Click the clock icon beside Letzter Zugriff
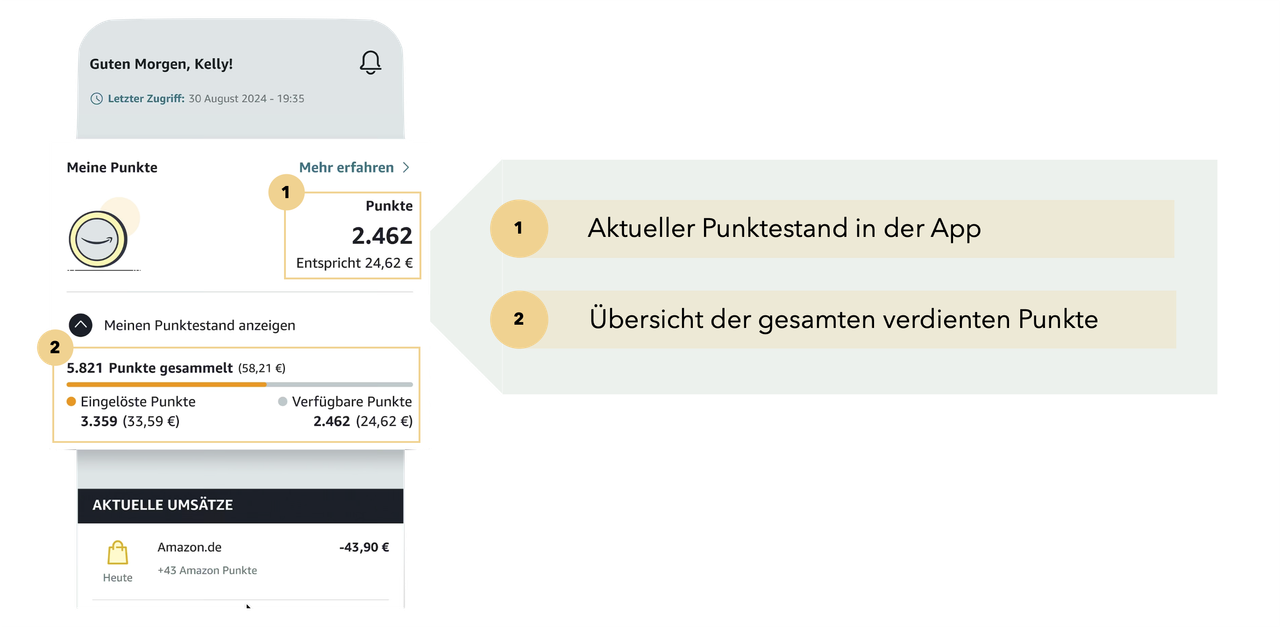 [97, 99]
